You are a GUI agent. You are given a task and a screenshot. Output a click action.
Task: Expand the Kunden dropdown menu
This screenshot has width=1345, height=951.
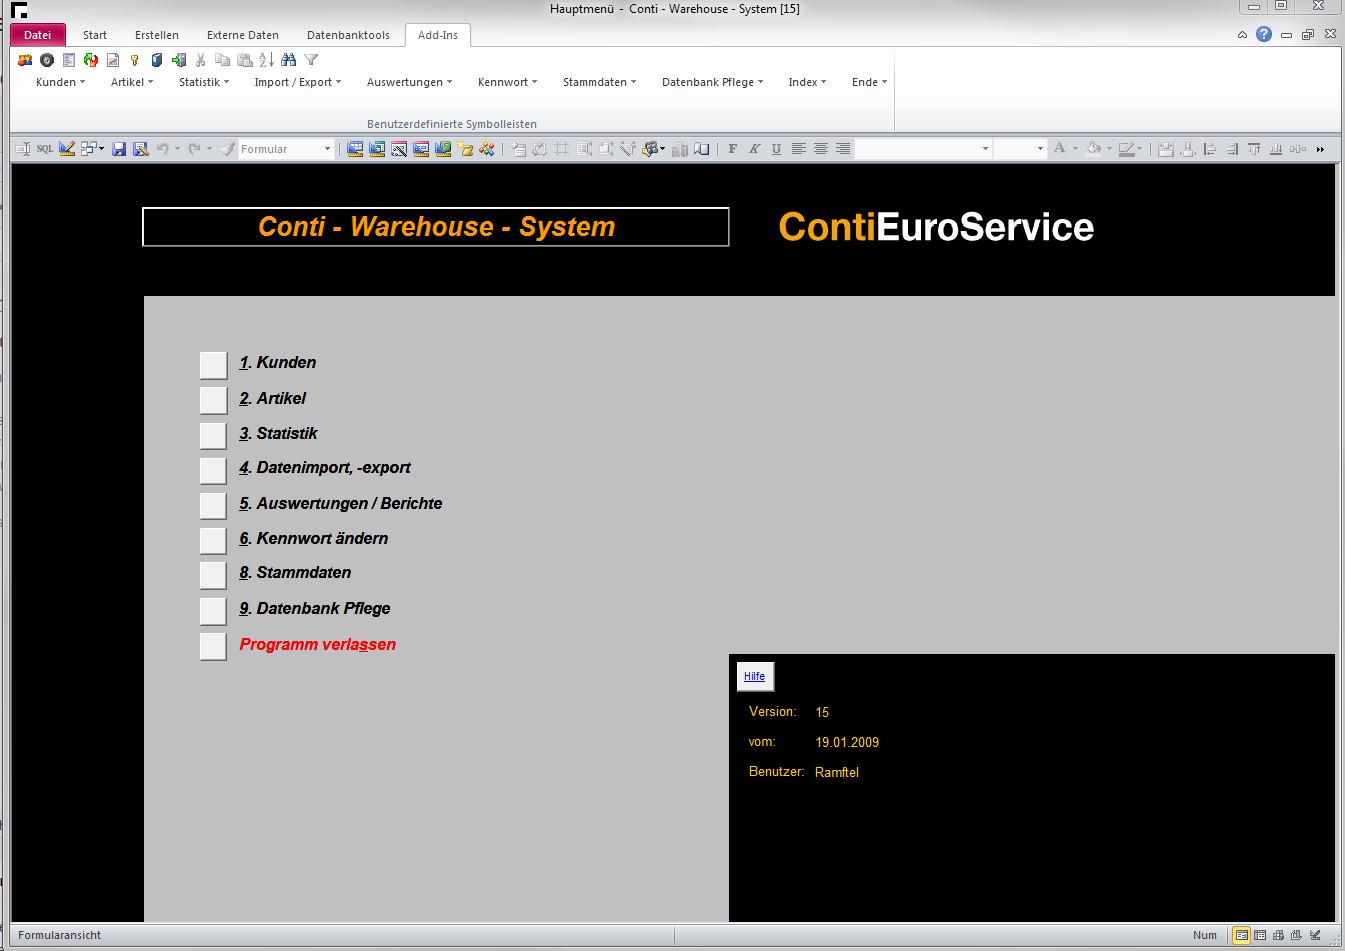[60, 82]
